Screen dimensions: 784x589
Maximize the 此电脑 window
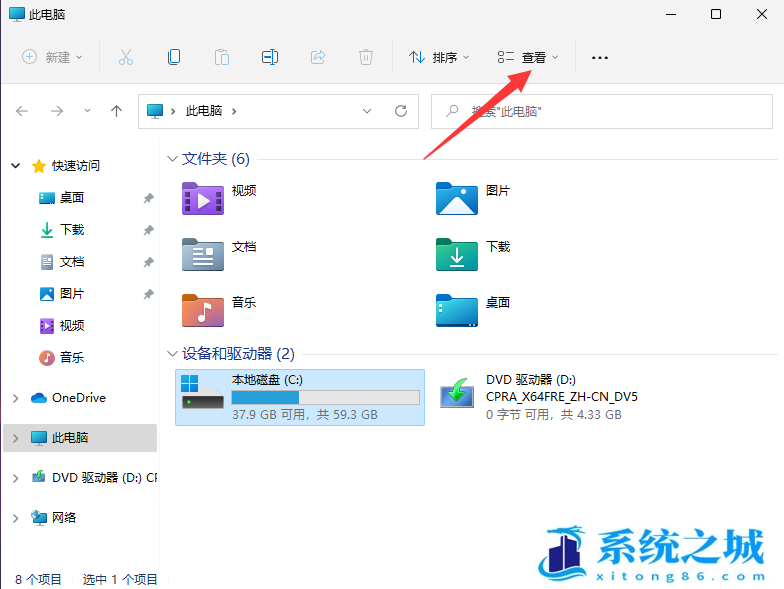(x=716, y=14)
